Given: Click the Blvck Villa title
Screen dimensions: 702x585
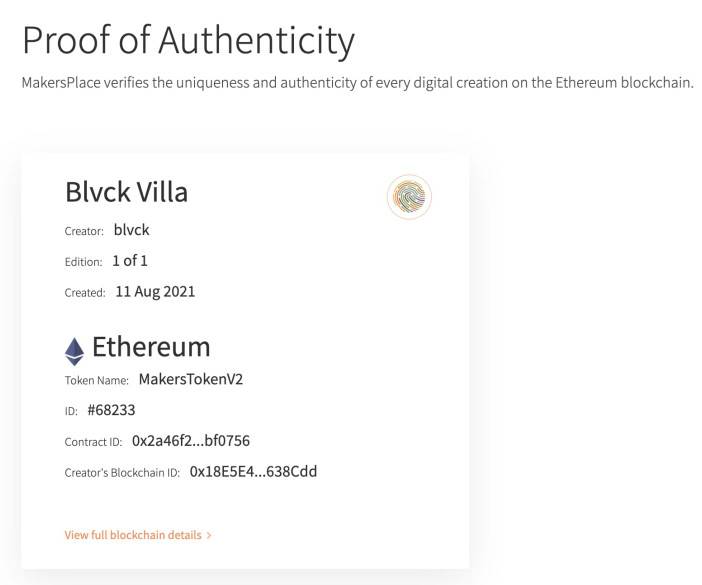Looking at the screenshot, I should tap(126, 192).
